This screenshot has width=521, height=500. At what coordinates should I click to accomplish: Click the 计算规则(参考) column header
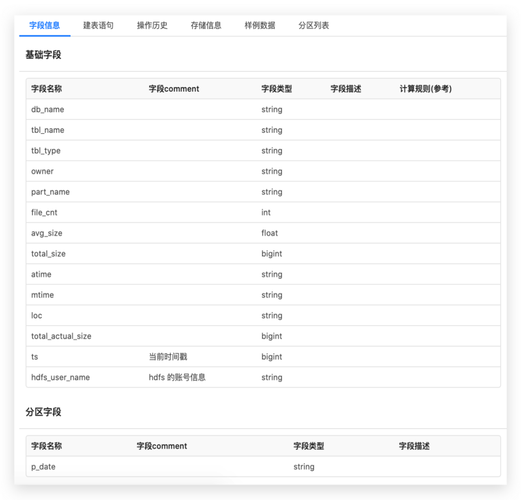point(426,89)
